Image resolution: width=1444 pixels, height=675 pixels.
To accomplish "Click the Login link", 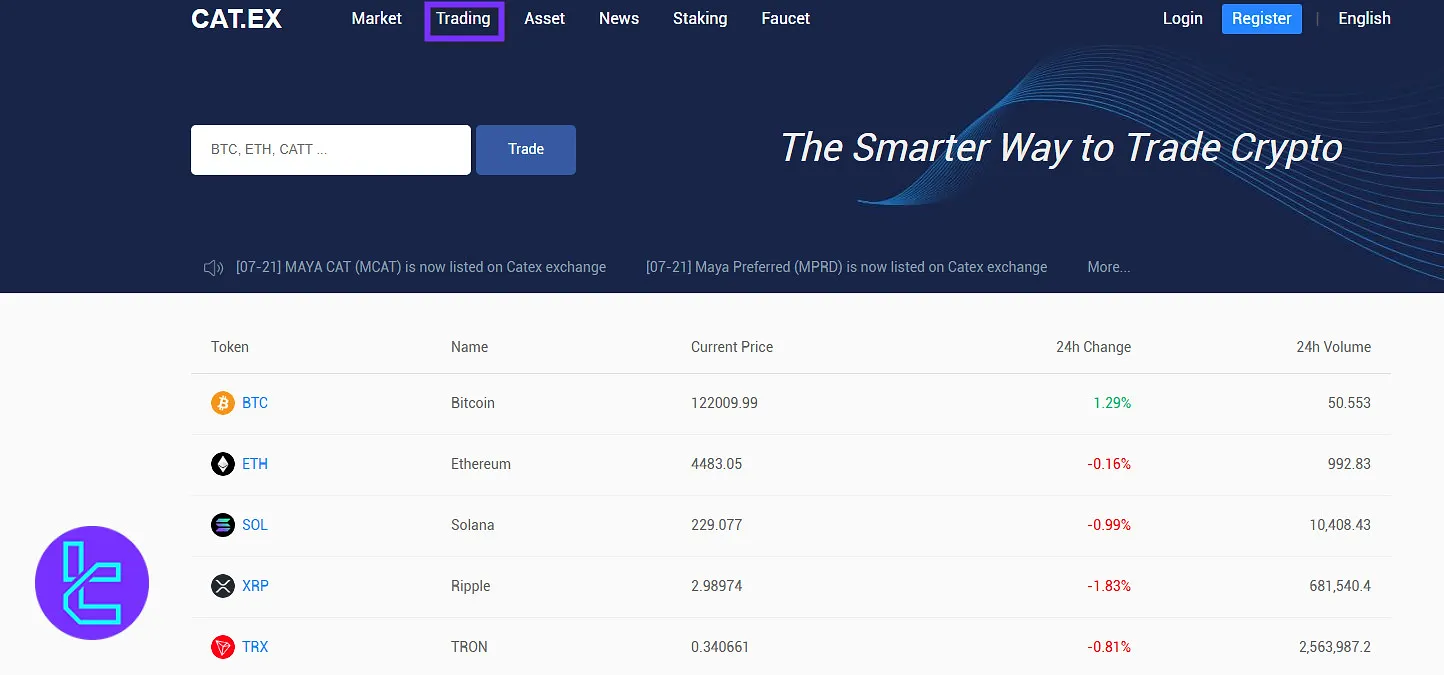I will coord(1182,18).
